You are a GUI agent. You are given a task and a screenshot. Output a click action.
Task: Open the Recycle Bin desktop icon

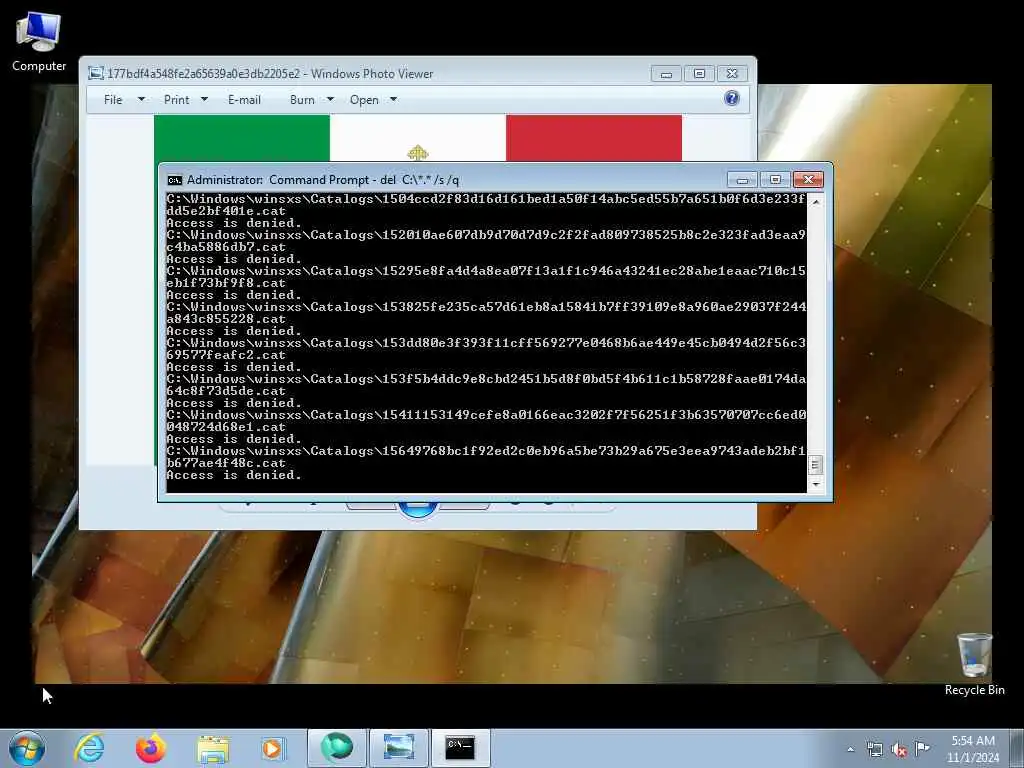click(974, 664)
